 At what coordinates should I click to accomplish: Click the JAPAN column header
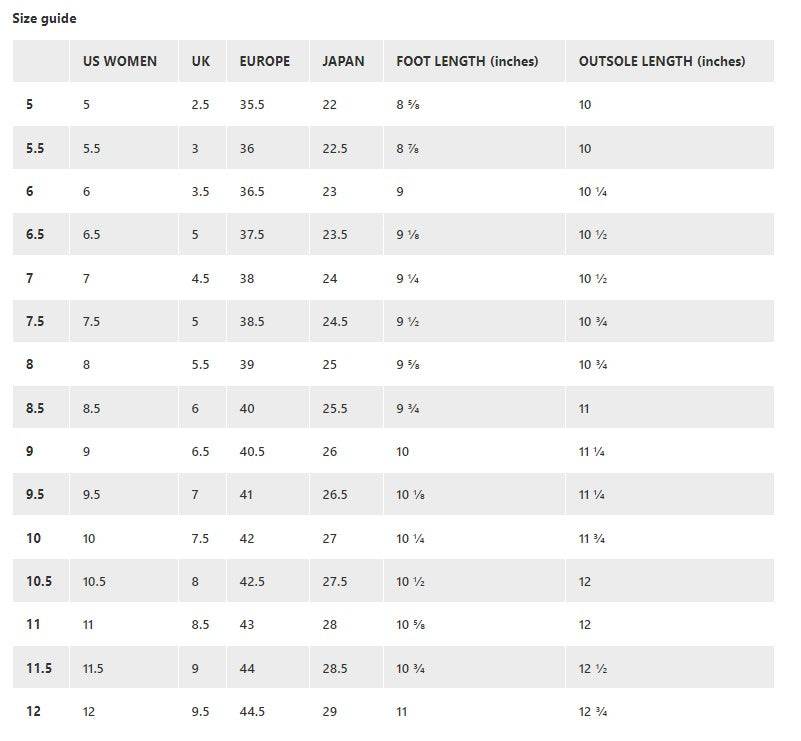343,61
